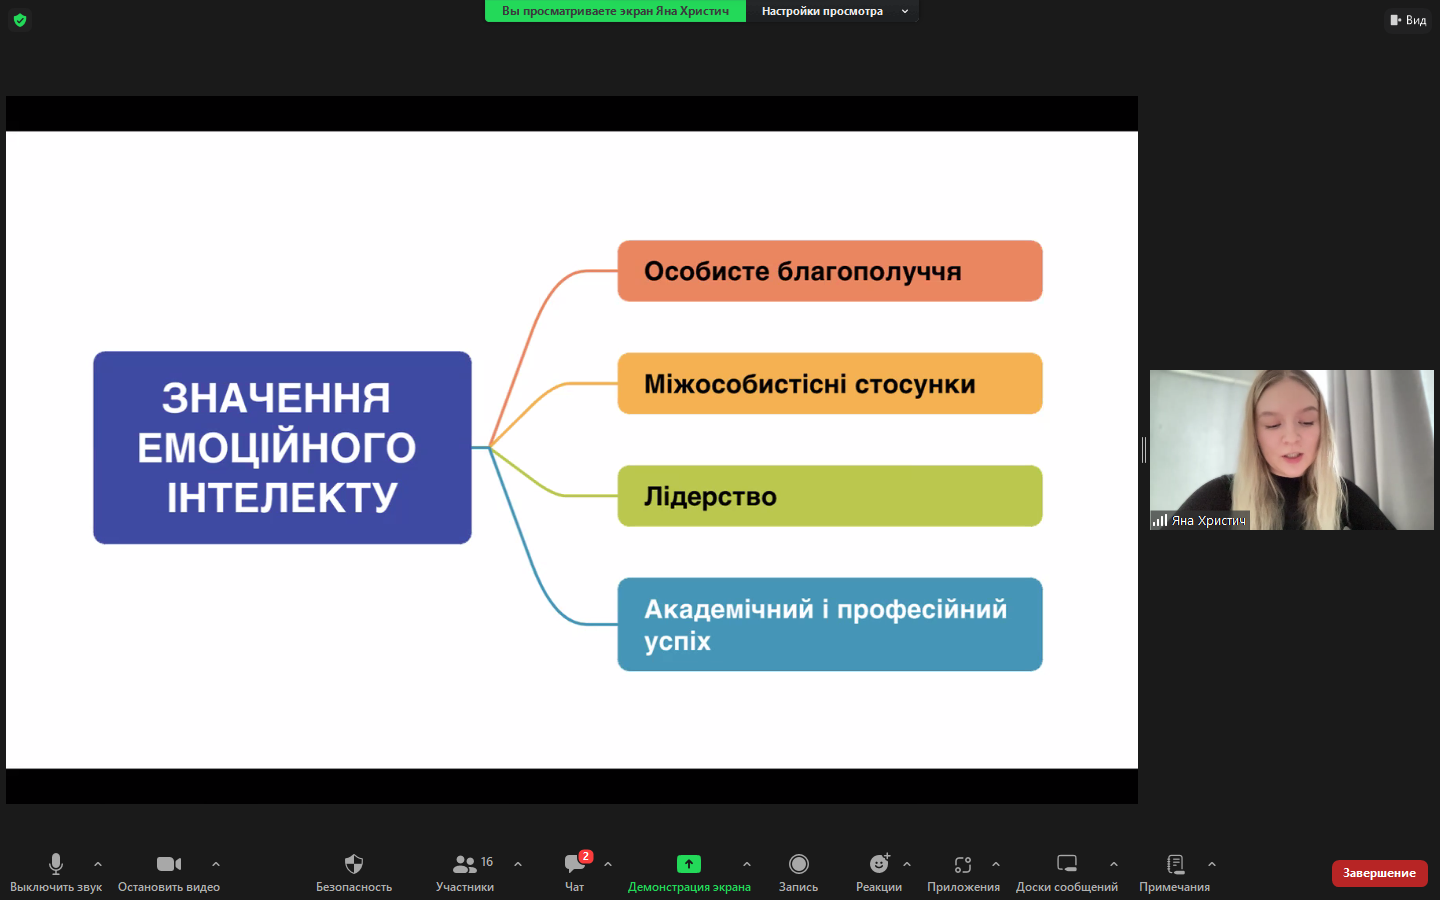
Task: Click the green encryption shield icon
Action: [20, 20]
